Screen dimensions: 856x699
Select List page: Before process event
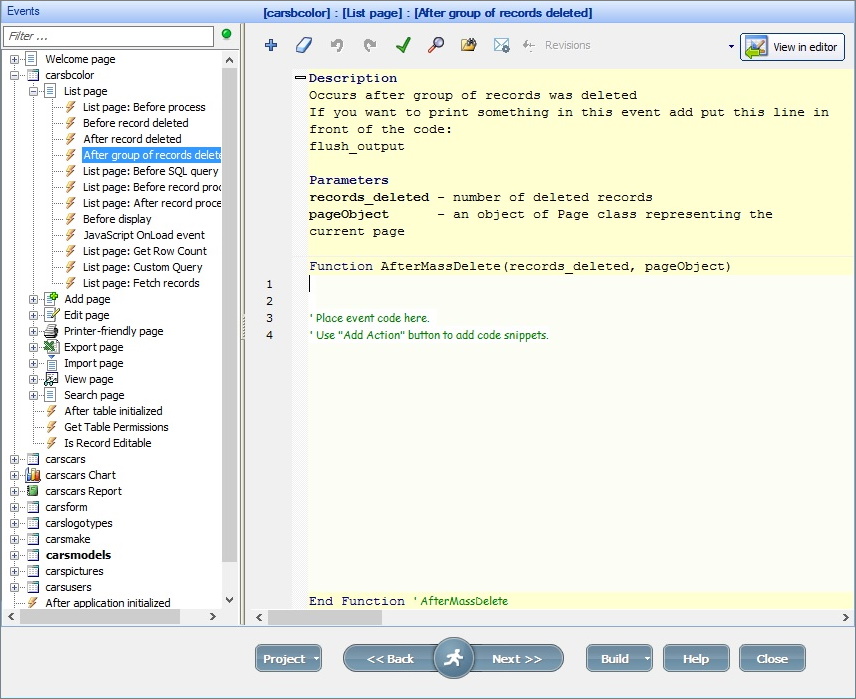pos(144,107)
